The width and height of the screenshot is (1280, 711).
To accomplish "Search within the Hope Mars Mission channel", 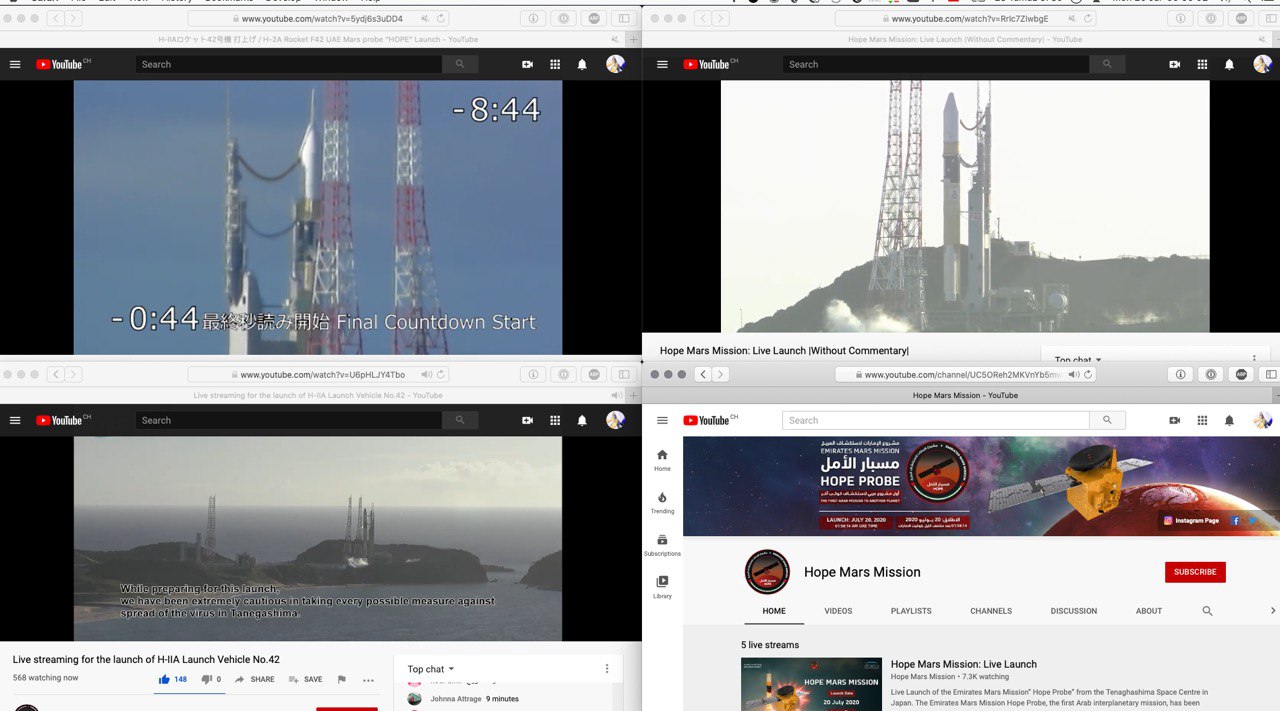I will (x=1207, y=611).
